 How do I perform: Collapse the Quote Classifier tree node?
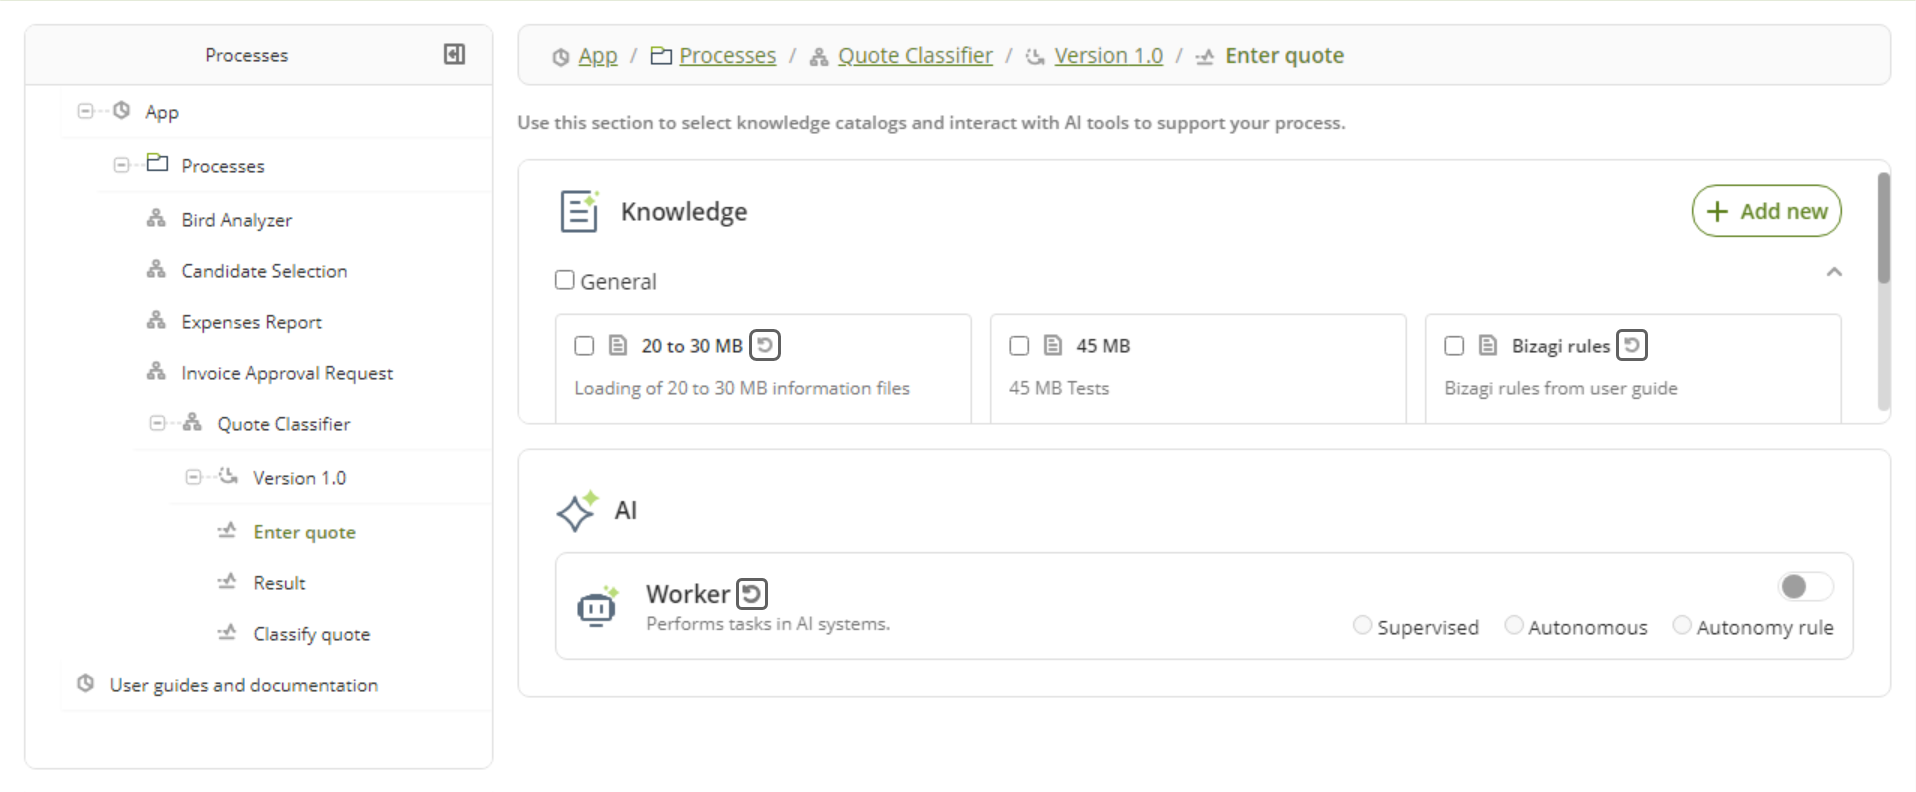coord(157,423)
